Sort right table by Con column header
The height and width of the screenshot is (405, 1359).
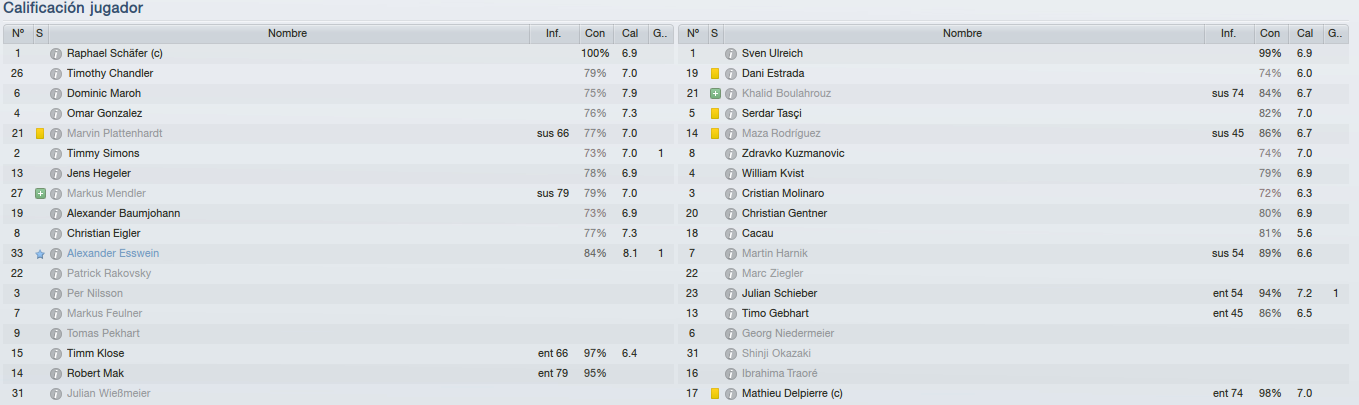[1270, 33]
